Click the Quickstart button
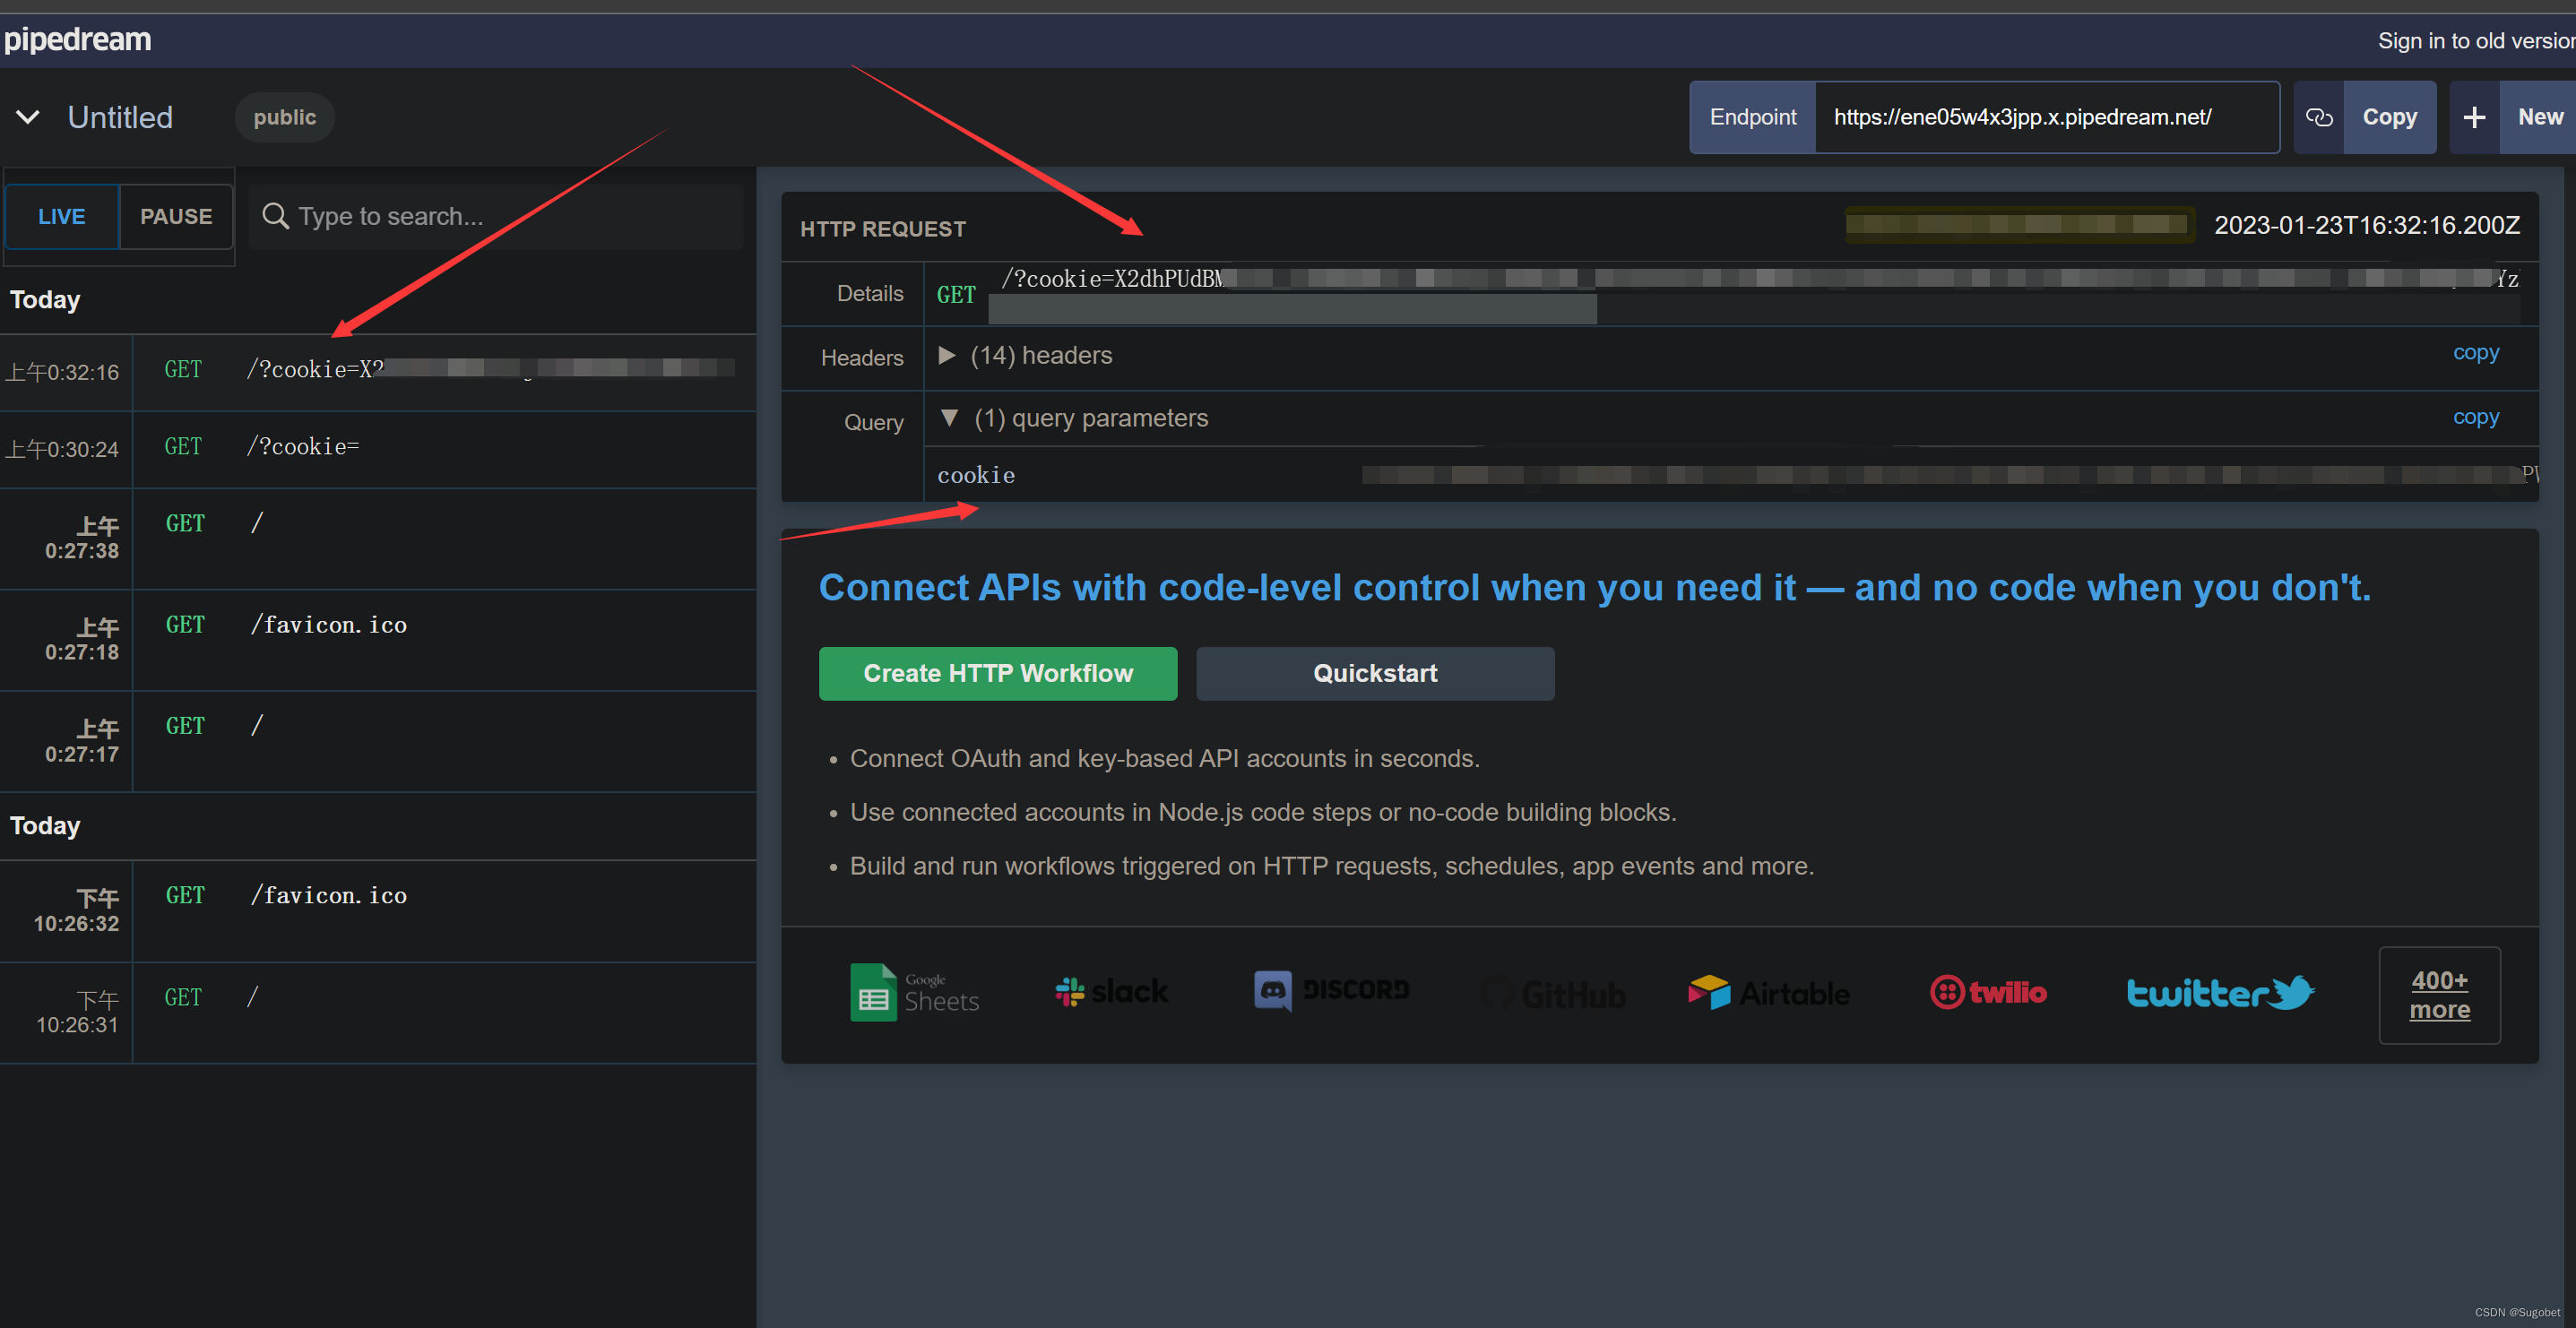The image size is (2576, 1328). coord(1375,673)
